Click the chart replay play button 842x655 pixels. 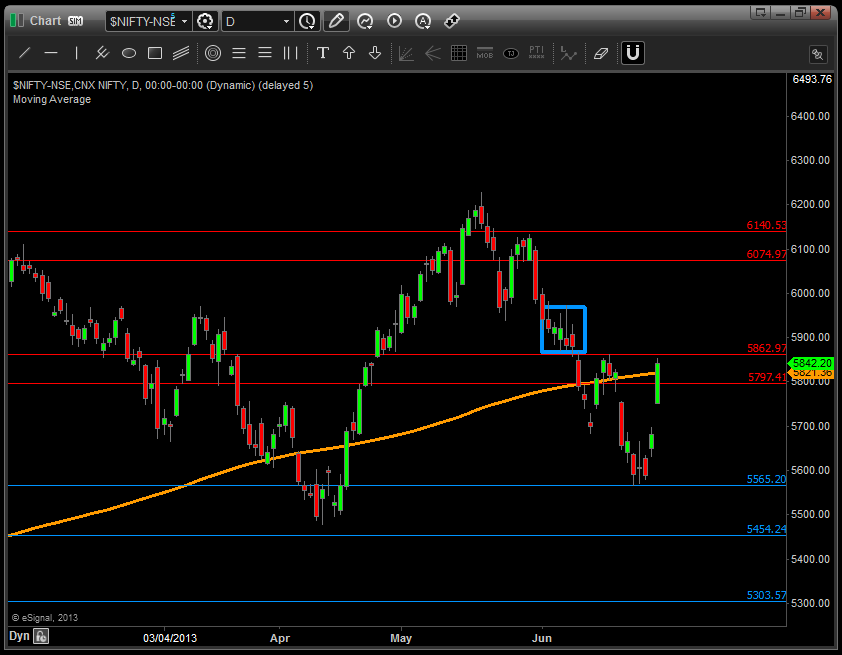coord(394,20)
